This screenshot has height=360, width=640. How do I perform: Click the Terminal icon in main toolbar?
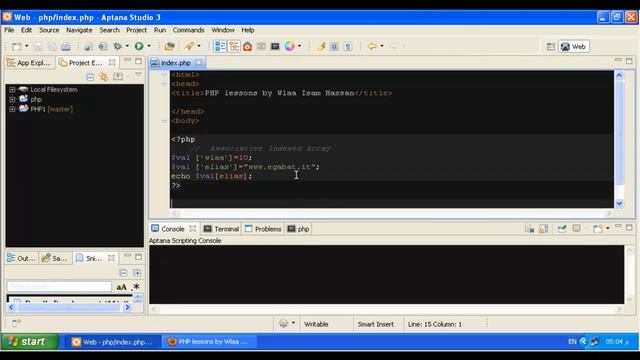coord(275,46)
